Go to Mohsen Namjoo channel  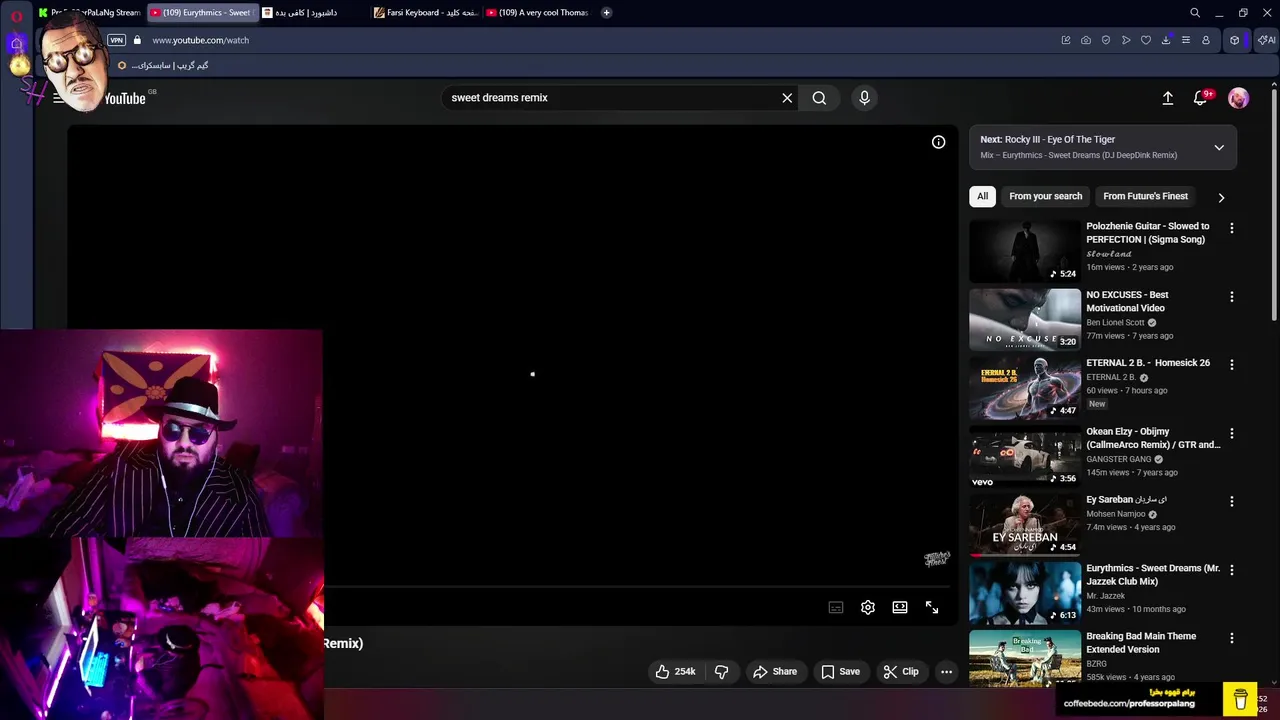click(x=1115, y=514)
